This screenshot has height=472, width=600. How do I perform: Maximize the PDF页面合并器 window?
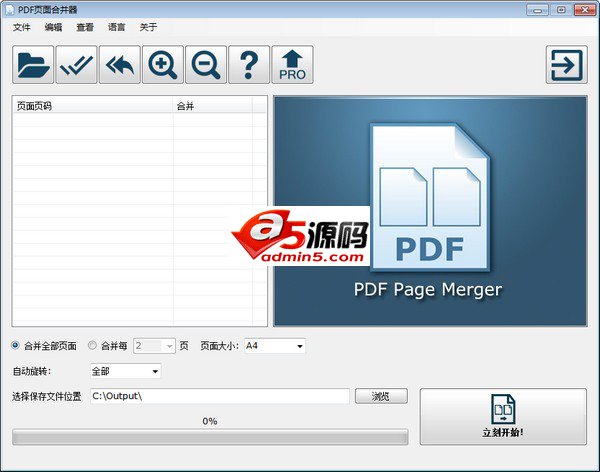coord(561,10)
